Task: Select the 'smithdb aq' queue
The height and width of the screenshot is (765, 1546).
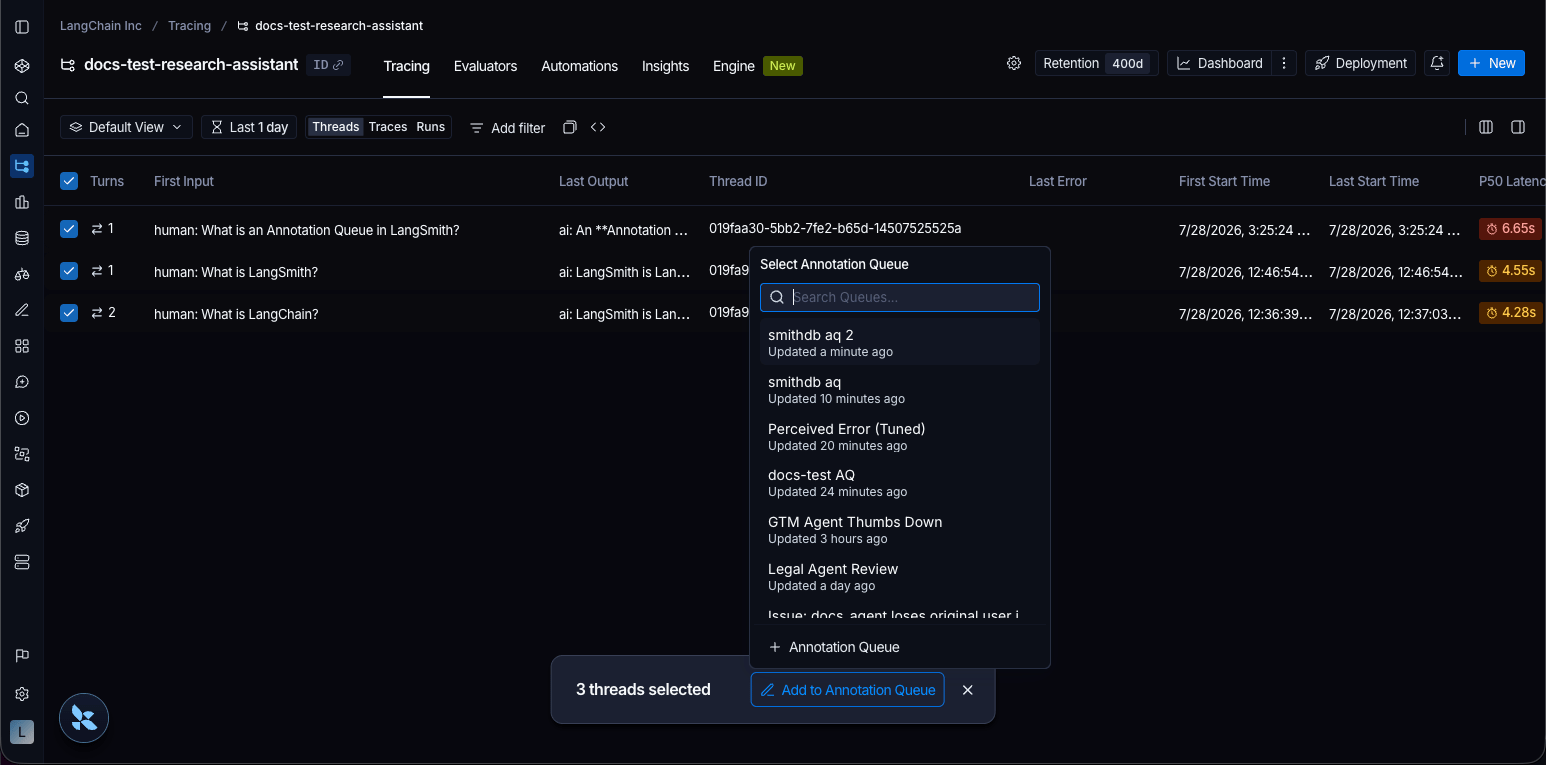Action: coord(900,389)
